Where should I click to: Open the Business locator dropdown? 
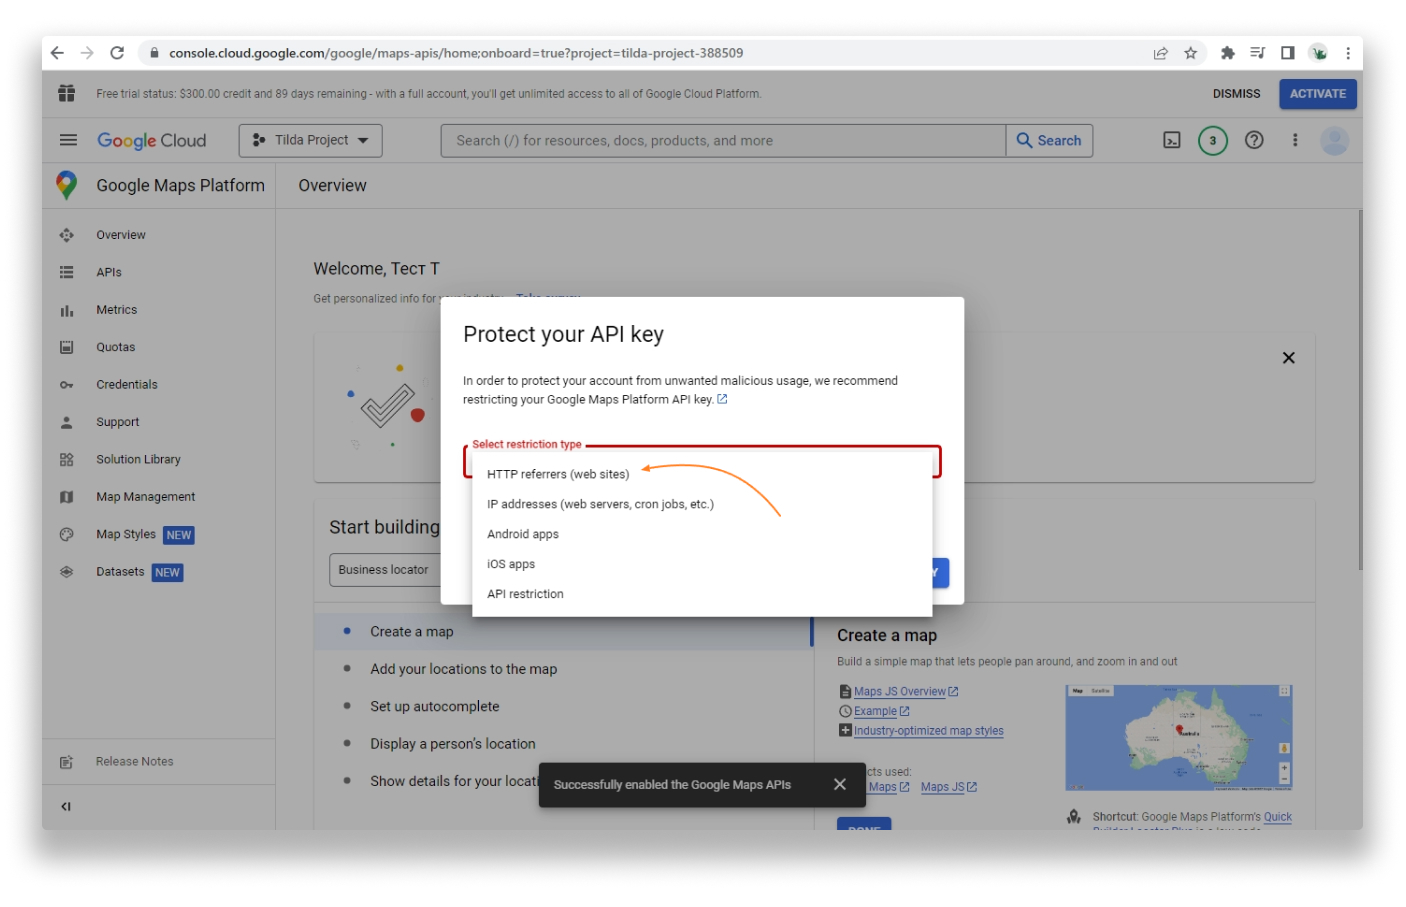384,570
